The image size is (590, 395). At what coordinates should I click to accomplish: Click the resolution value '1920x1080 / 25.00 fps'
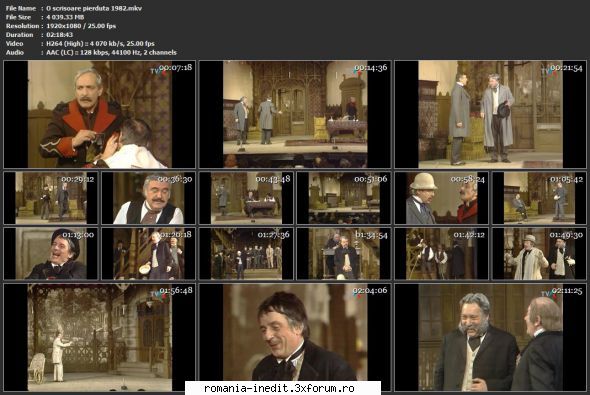tap(81, 26)
